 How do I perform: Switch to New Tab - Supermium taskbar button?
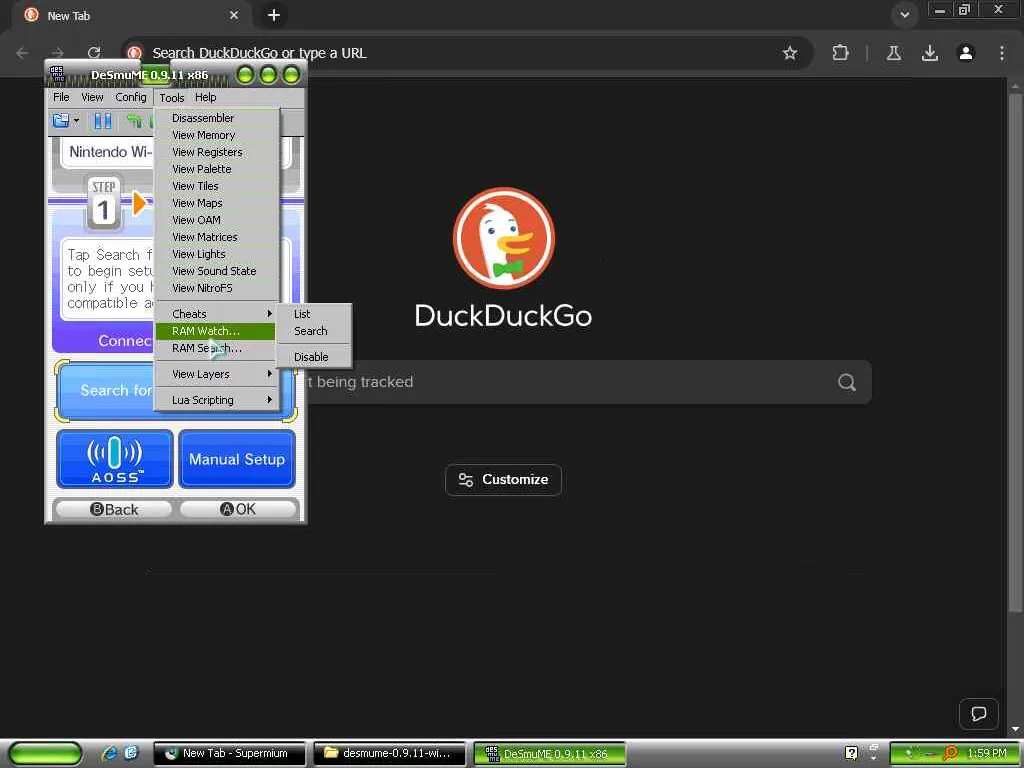[229, 754]
